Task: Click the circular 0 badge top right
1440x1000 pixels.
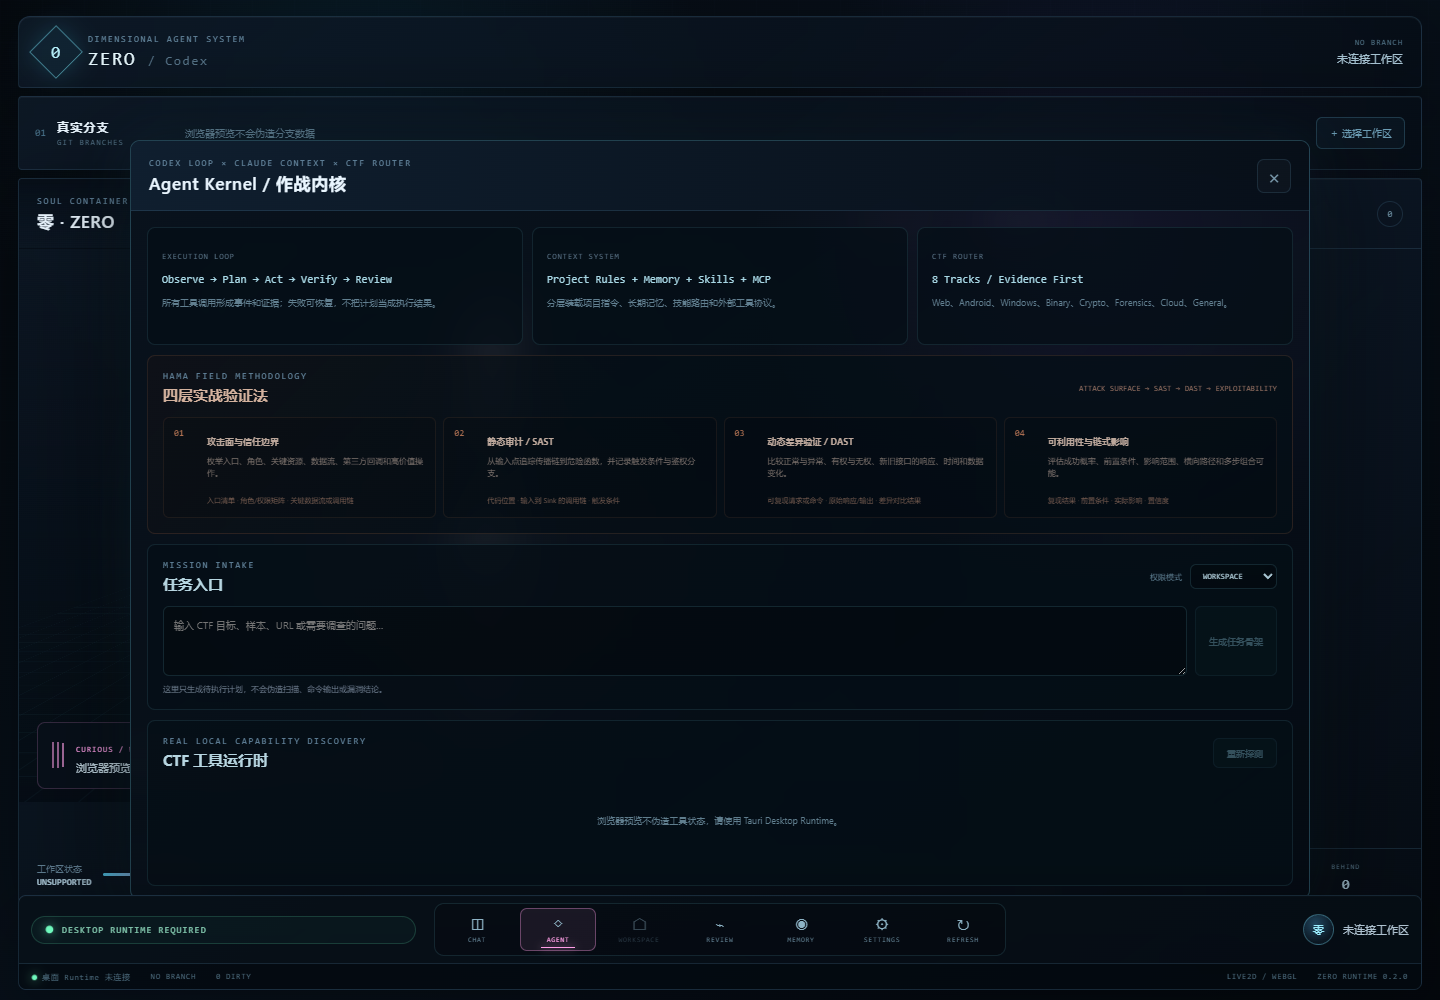Action: tap(1390, 214)
